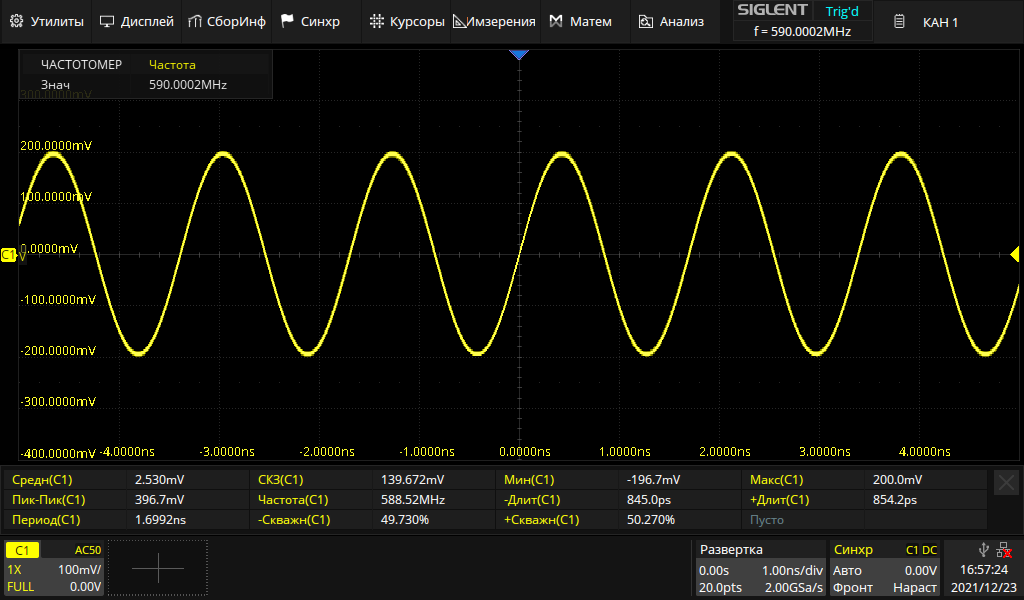Viewport: 1024px width, 600px height.
Task: Close the measurements panel with X
Action: tap(1006, 482)
